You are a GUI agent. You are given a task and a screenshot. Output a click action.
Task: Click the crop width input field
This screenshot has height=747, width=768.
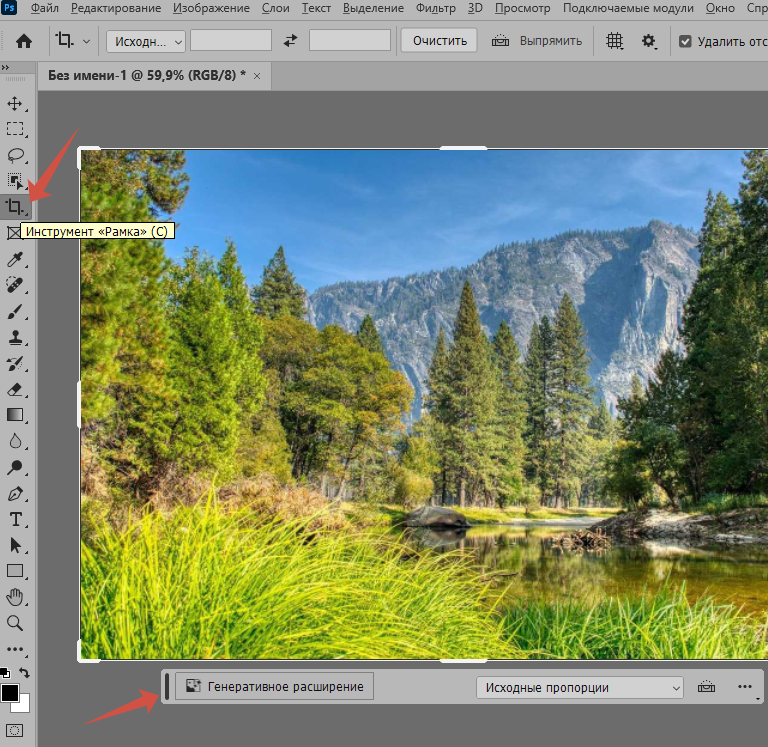click(231, 40)
